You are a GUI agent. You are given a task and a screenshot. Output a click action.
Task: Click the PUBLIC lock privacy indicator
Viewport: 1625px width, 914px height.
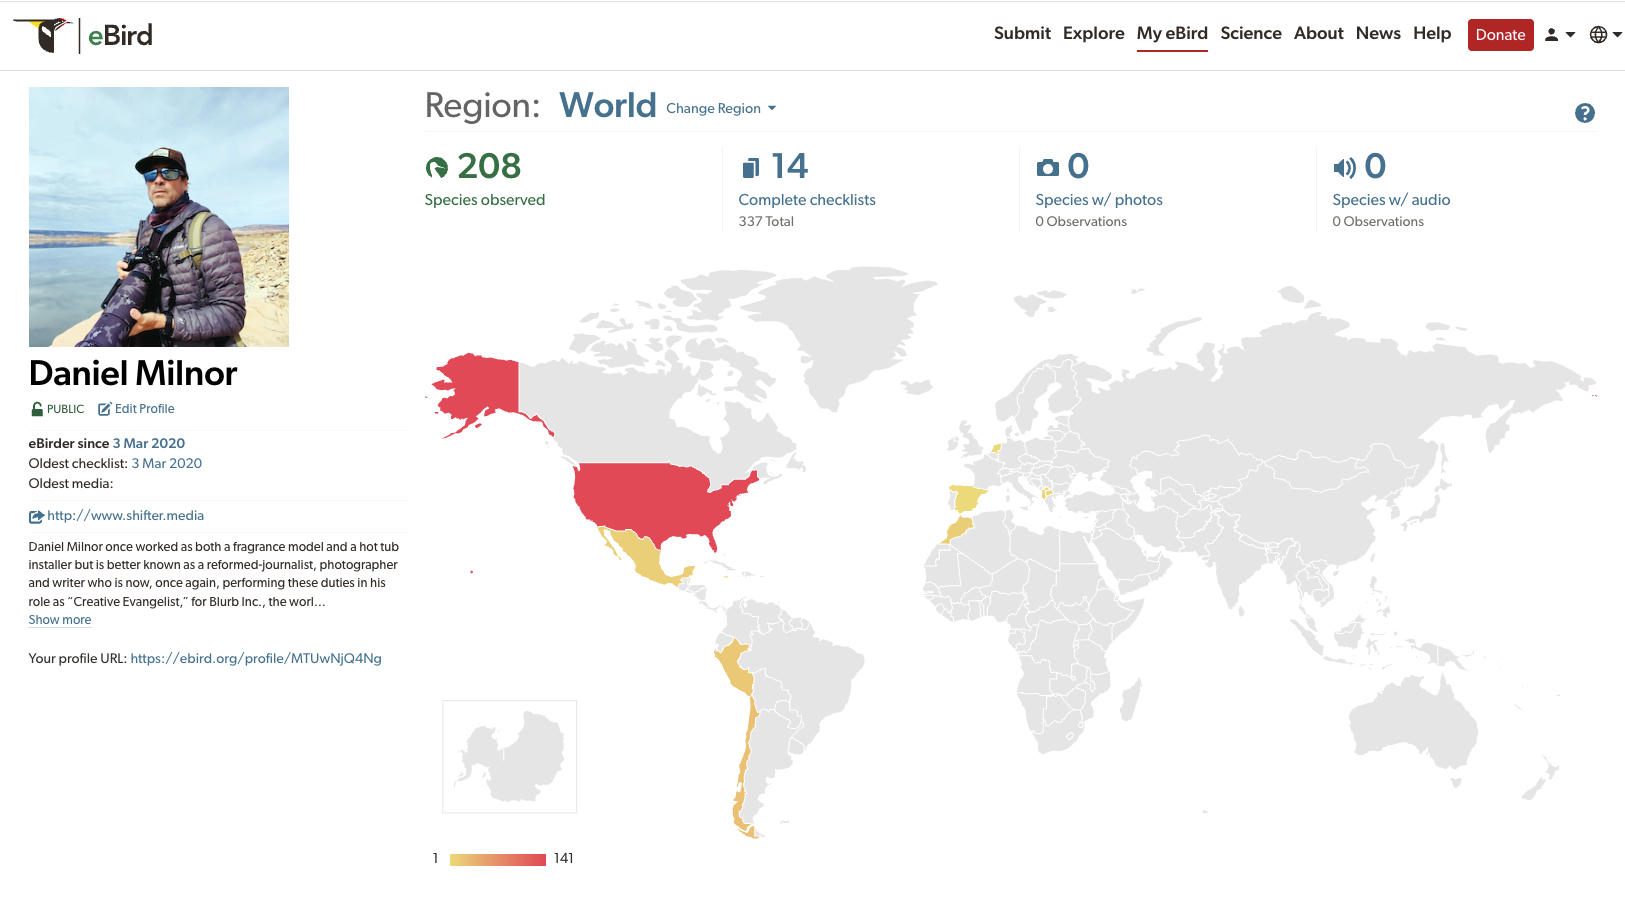point(57,409)
